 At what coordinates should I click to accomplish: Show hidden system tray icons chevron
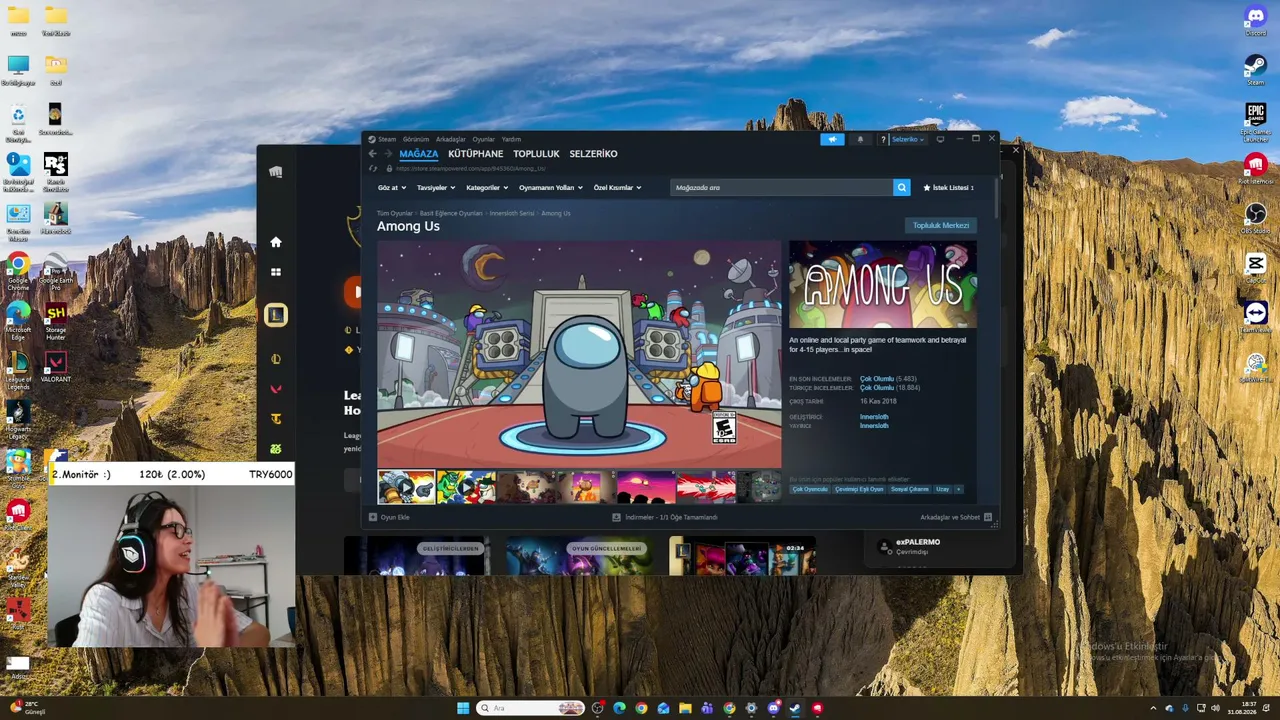click(1153, 708)
